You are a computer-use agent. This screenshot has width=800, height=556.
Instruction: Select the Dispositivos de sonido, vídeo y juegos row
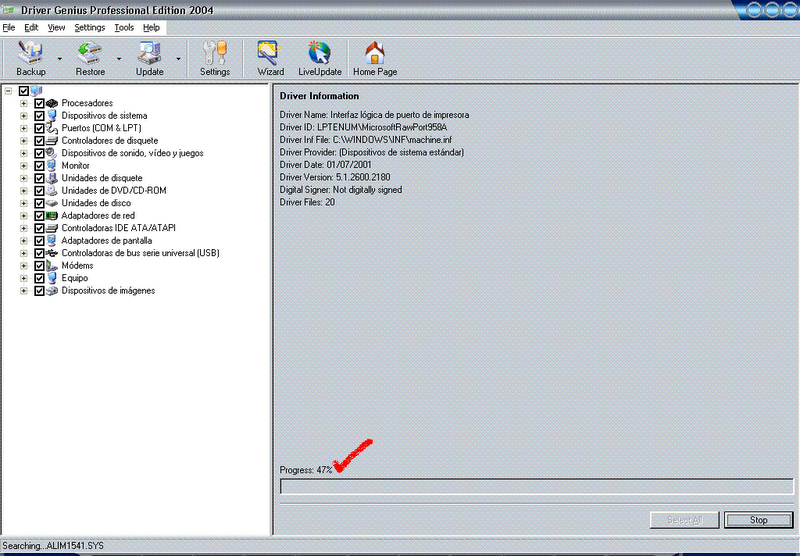pos(132,153)
